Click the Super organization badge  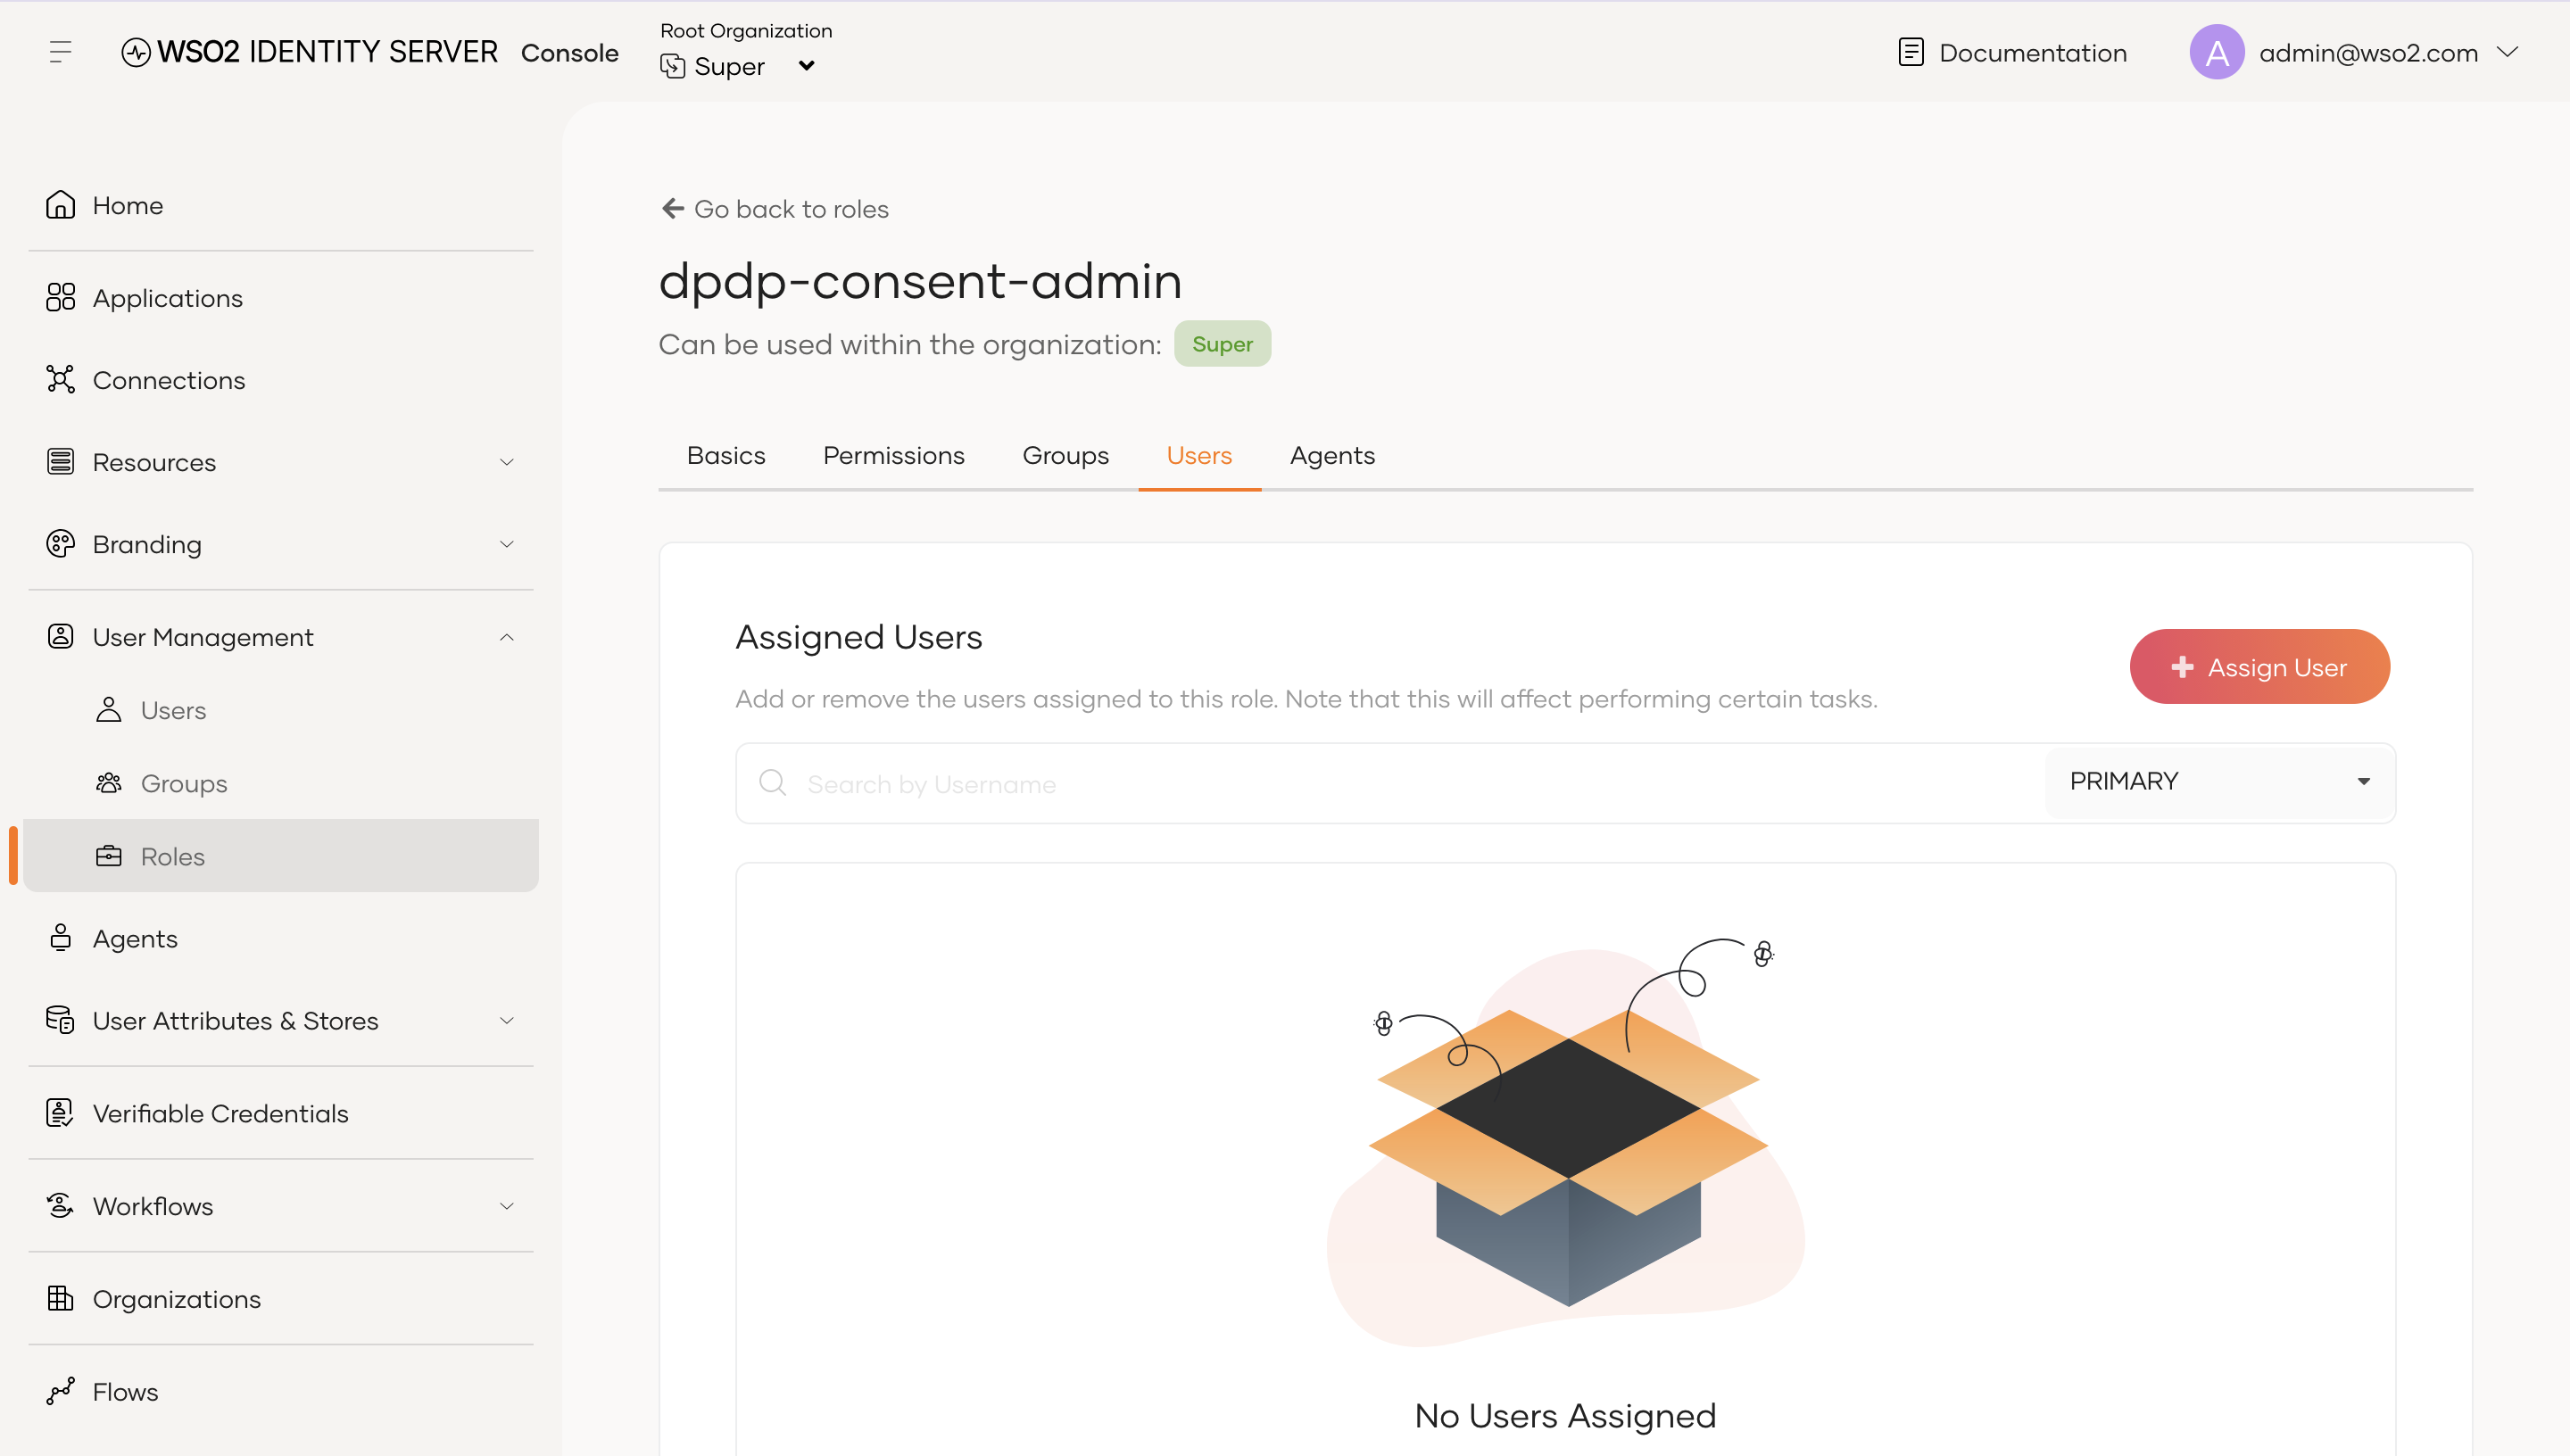[x=1222, y=344]
